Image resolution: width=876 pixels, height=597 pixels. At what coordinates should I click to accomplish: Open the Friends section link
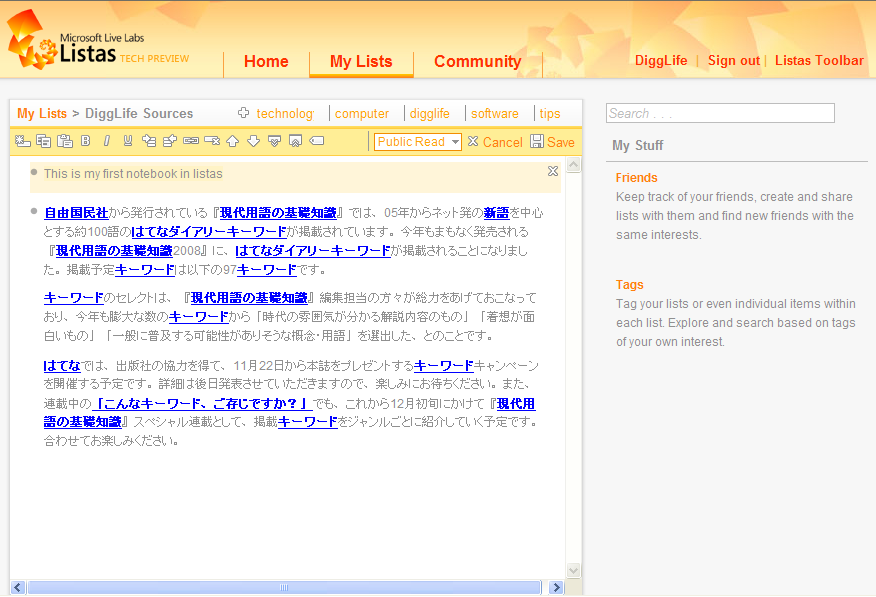pos(636,178)
